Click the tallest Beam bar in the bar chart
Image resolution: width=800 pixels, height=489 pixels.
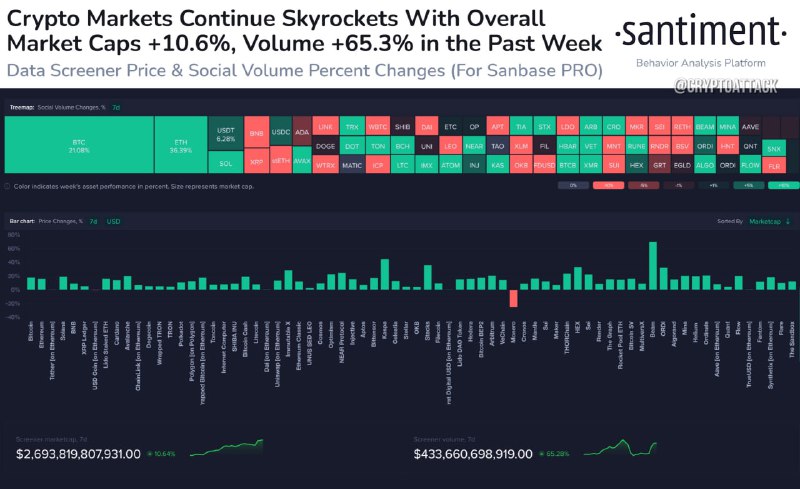point(653,266)
